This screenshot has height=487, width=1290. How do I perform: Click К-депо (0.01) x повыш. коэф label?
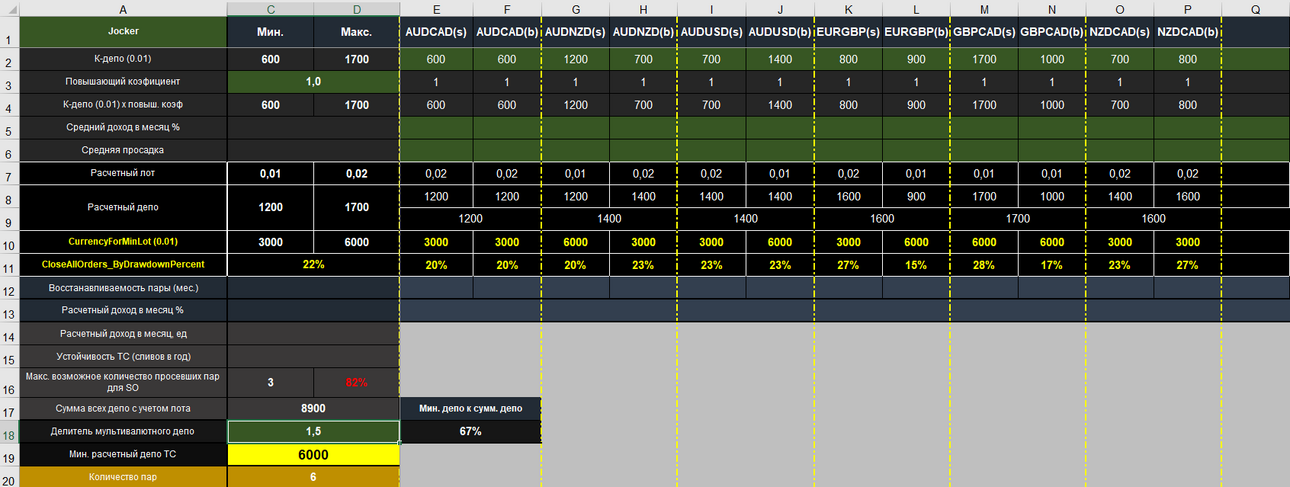coord(123,104)
